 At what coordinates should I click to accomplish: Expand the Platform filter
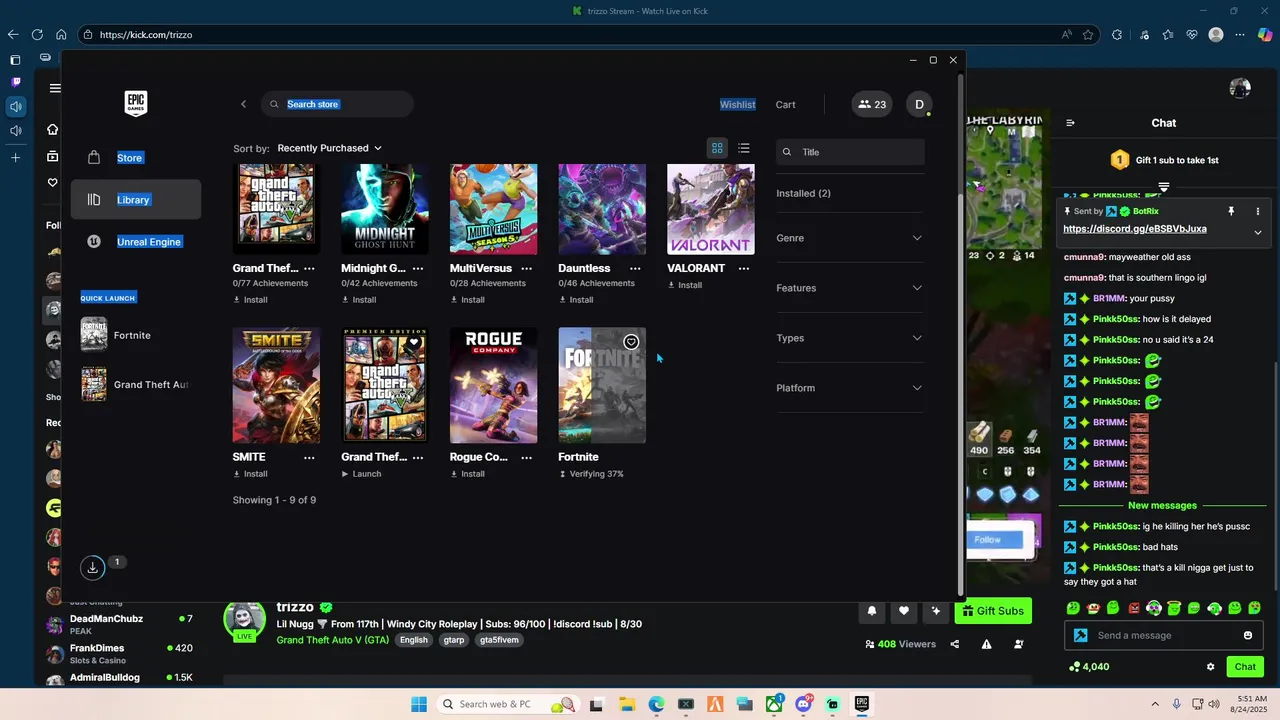(x=849, y=388)
